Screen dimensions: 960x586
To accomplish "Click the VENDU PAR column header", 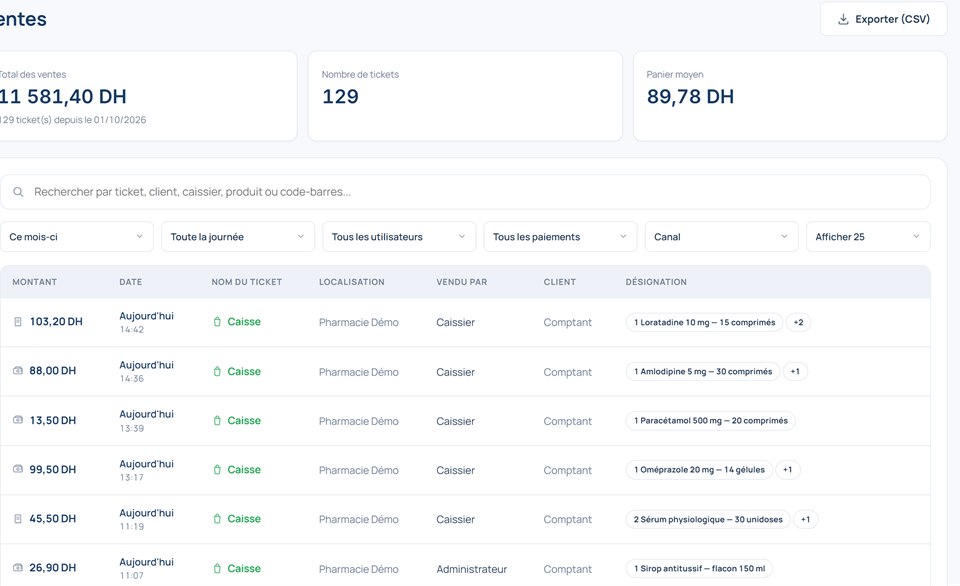I will pos(462,282).
